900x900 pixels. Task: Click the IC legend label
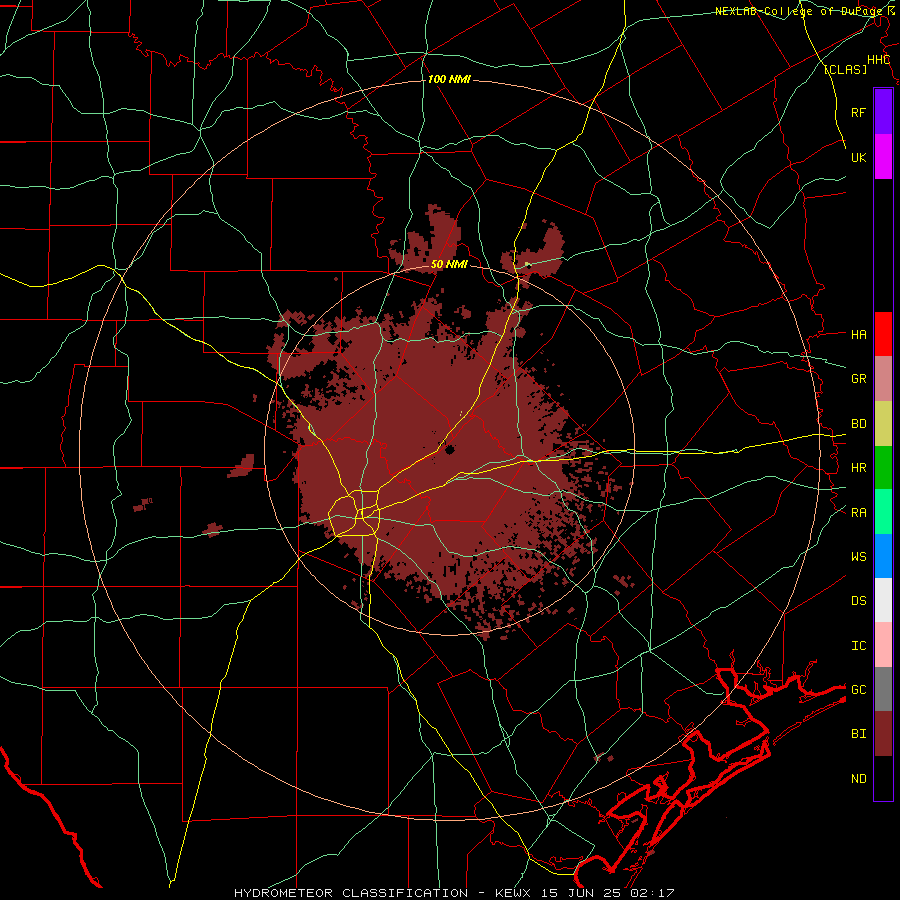tap(858, 646)
